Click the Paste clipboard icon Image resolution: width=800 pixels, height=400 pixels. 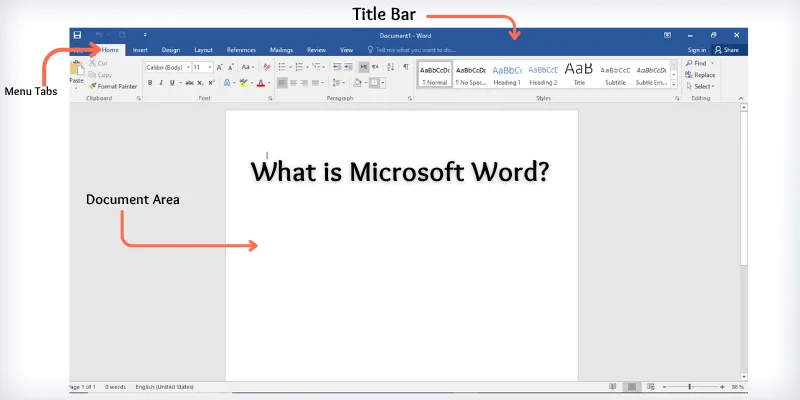(x=77, y=68)
